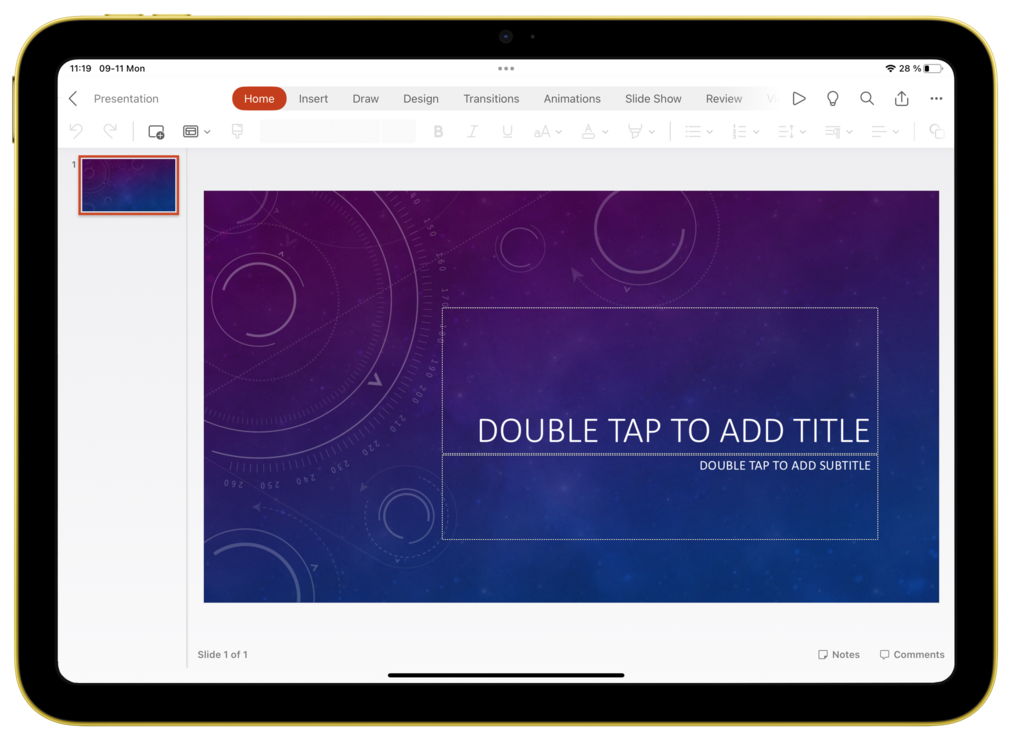Open the Notes pane
The height and width of the screenshot is (742, 1014).
838,655
